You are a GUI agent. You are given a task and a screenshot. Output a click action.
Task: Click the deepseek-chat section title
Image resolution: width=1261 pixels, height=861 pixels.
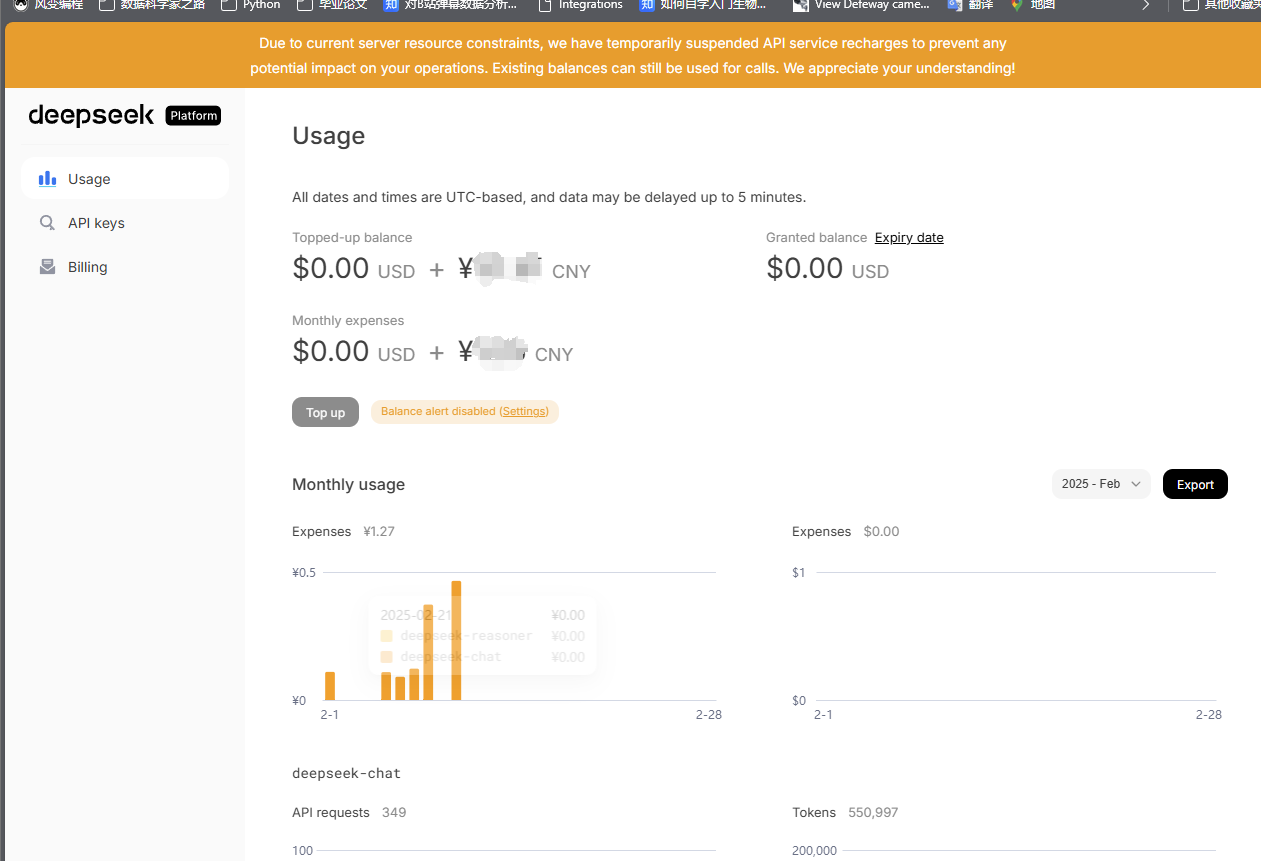coord(346,773)
